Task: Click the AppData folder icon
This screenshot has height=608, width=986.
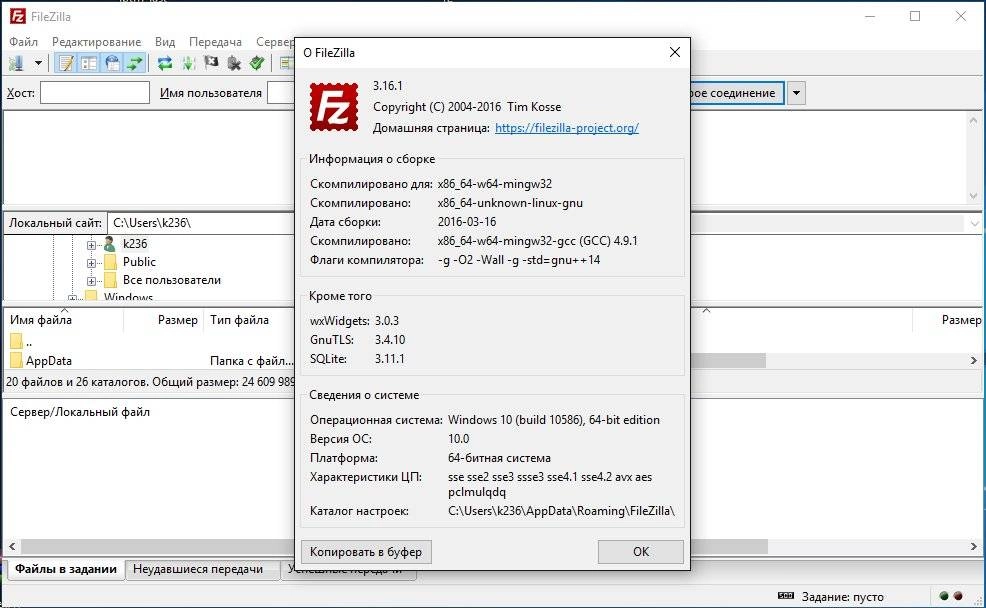Action: 16,360
